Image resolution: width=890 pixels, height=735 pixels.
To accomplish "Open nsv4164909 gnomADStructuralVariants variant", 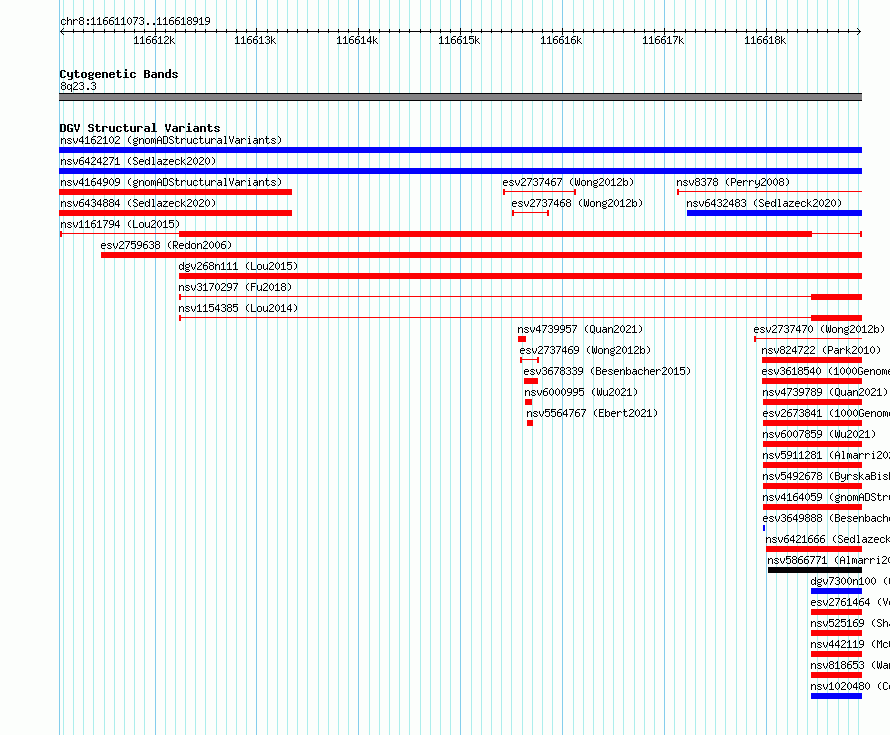I will [171, 182].
